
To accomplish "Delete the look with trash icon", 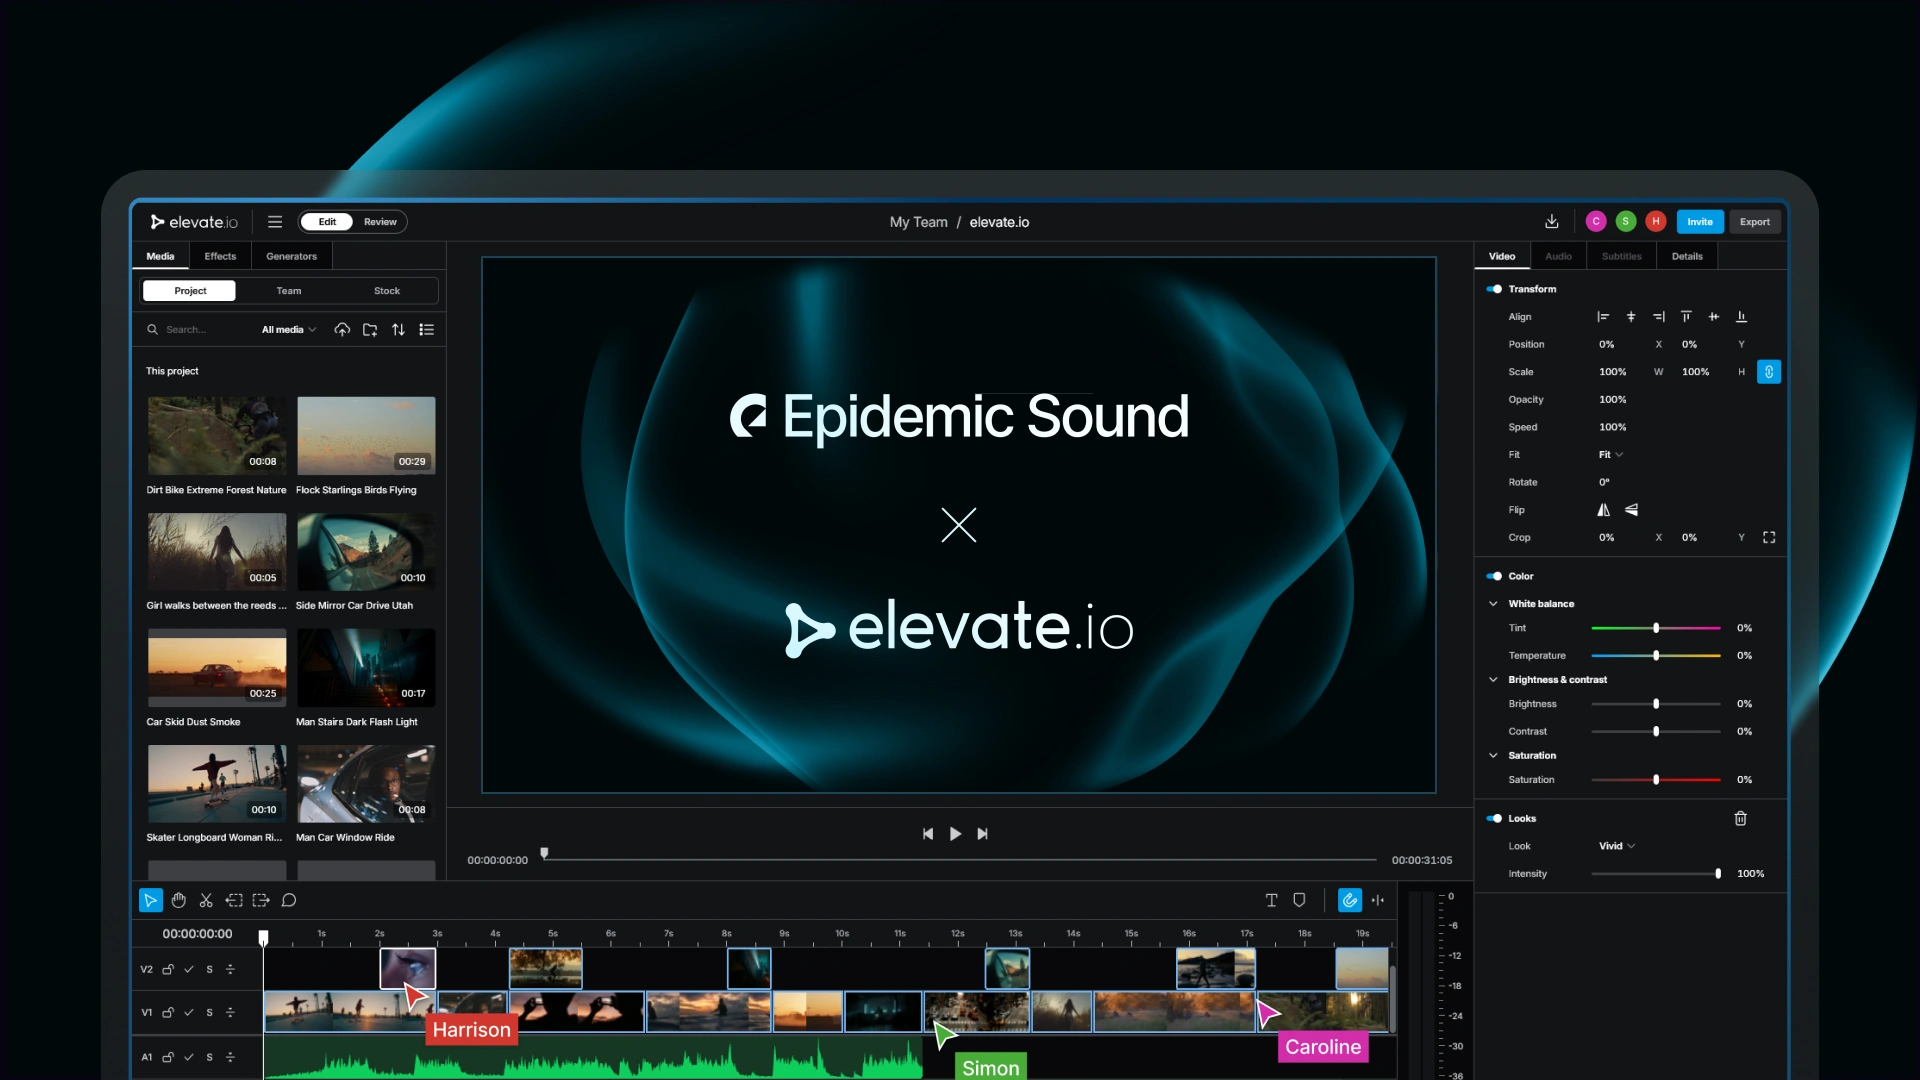I will (1740, 818).
